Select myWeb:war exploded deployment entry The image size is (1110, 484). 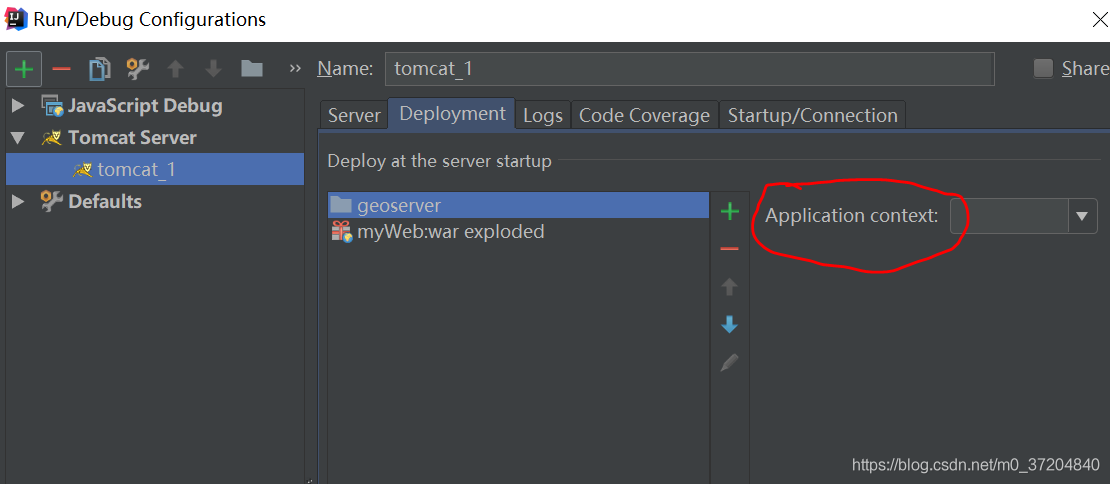518,231
